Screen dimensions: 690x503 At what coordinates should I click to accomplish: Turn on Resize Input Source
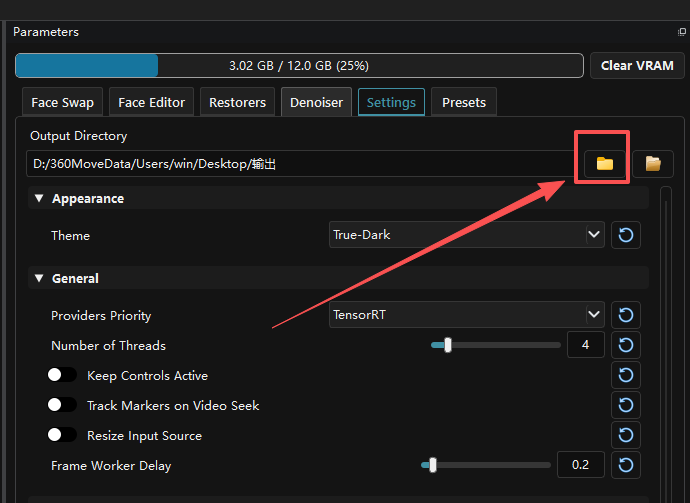pos(62,435)
